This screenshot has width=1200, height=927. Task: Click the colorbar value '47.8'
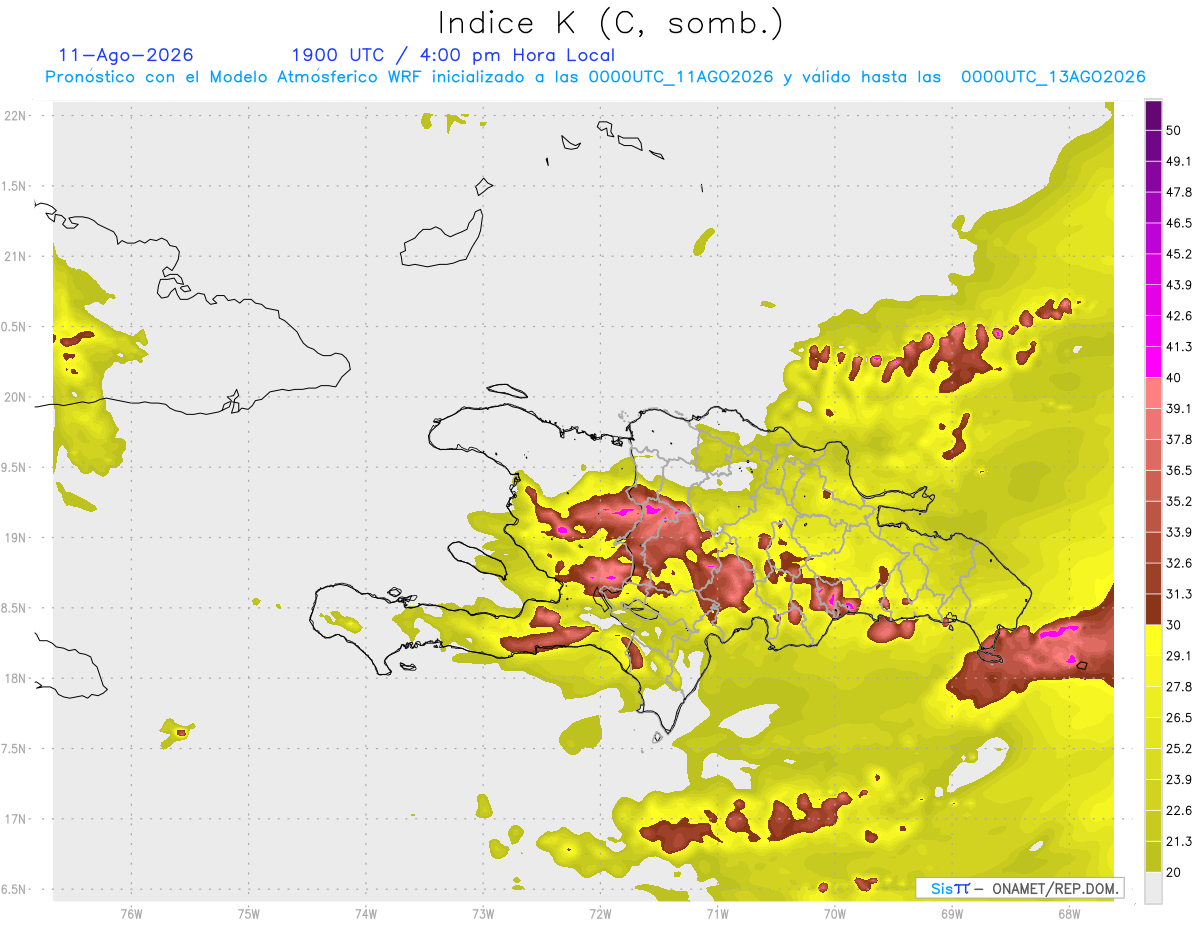[1179, 192]
